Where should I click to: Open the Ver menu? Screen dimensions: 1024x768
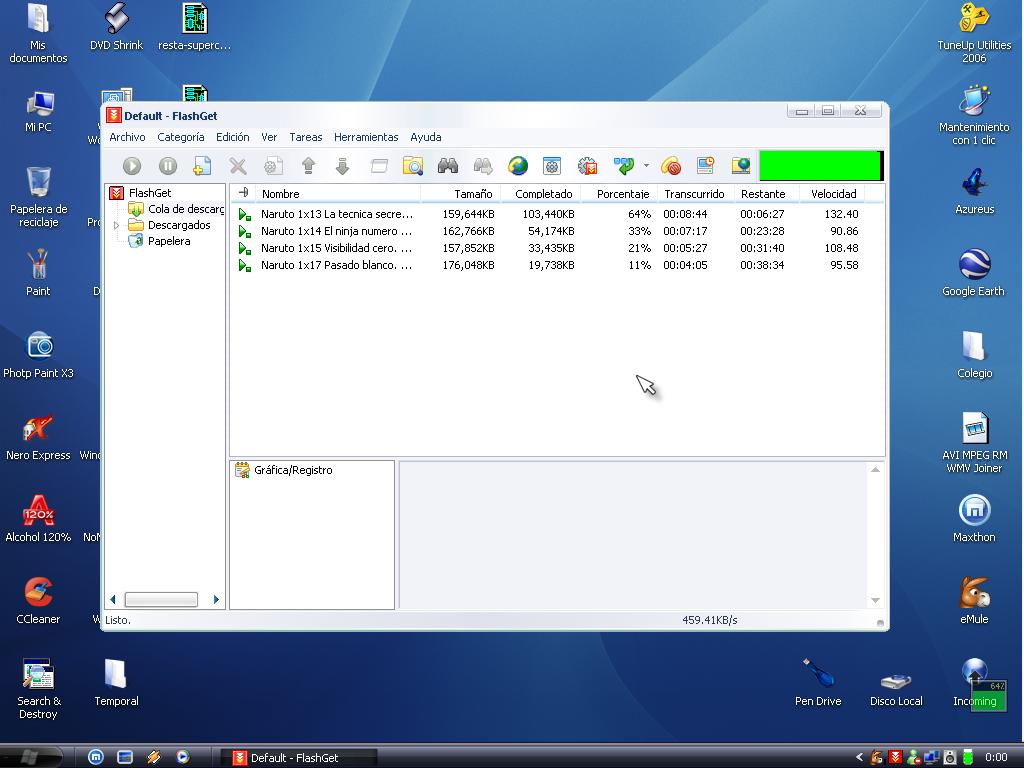point(269,137)
